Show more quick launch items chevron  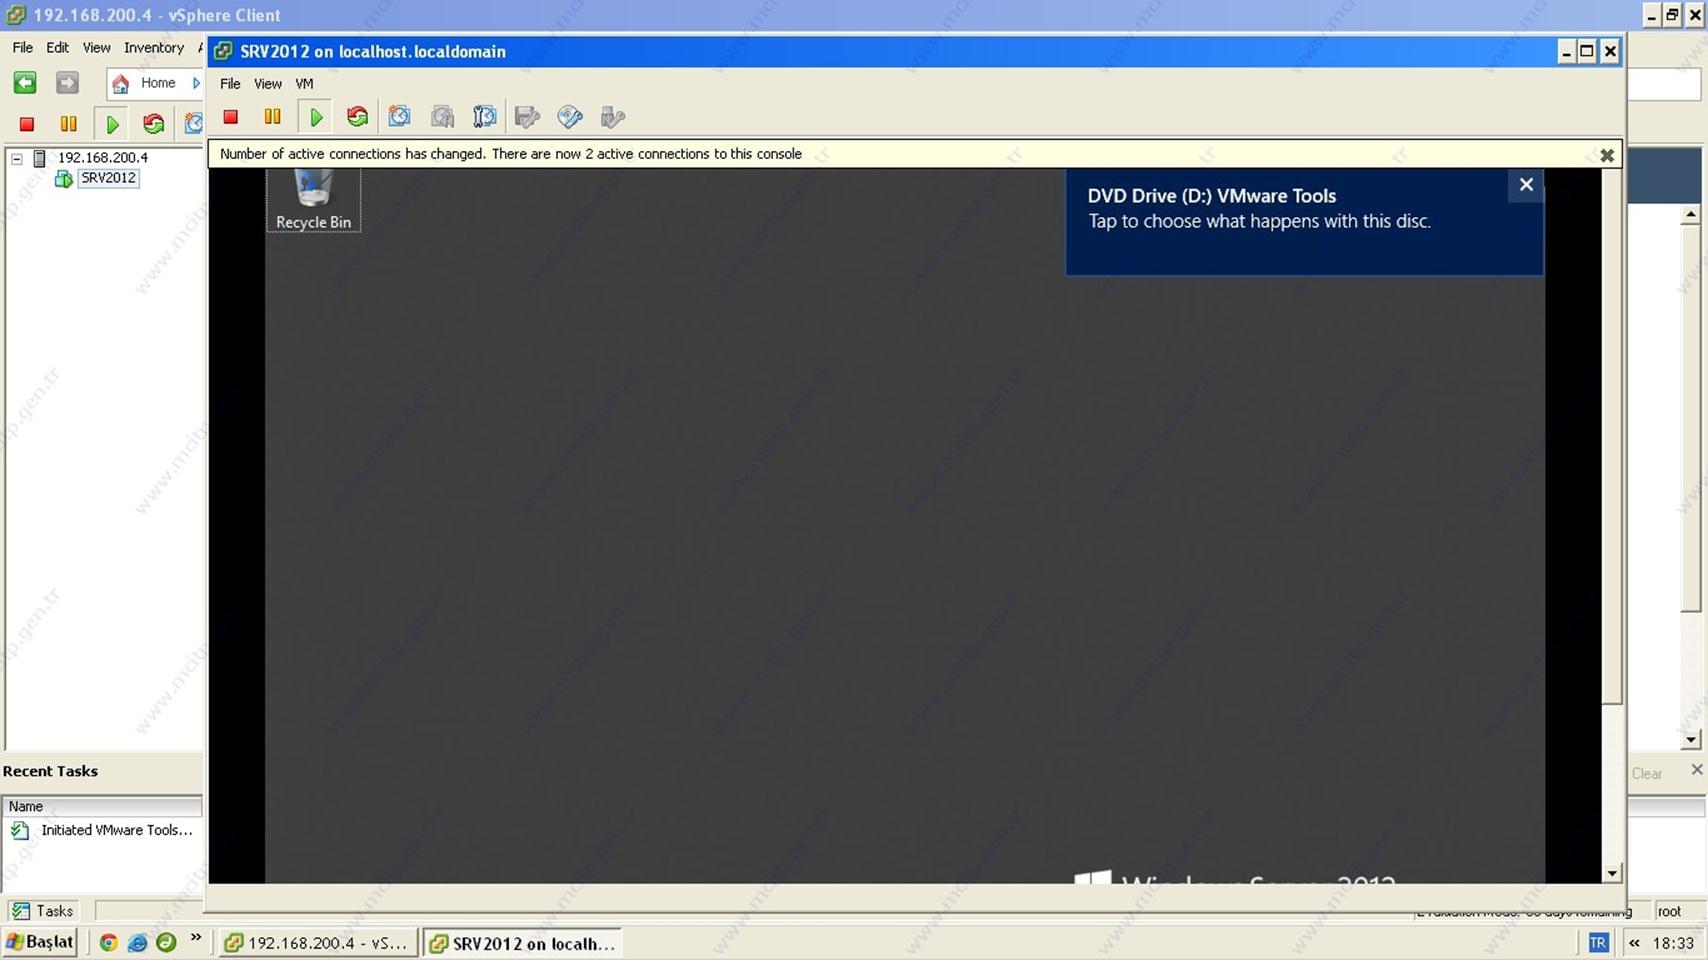[196, 938]
